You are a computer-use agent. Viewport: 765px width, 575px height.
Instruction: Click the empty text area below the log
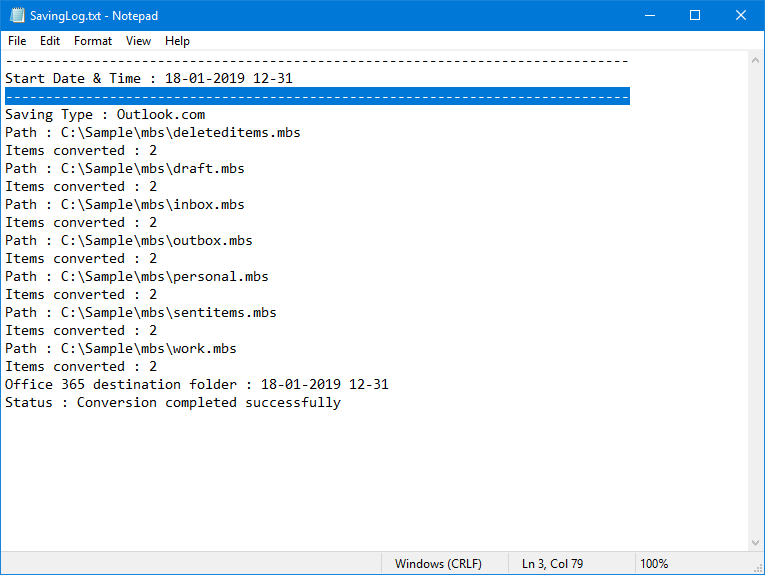(374, 480)
